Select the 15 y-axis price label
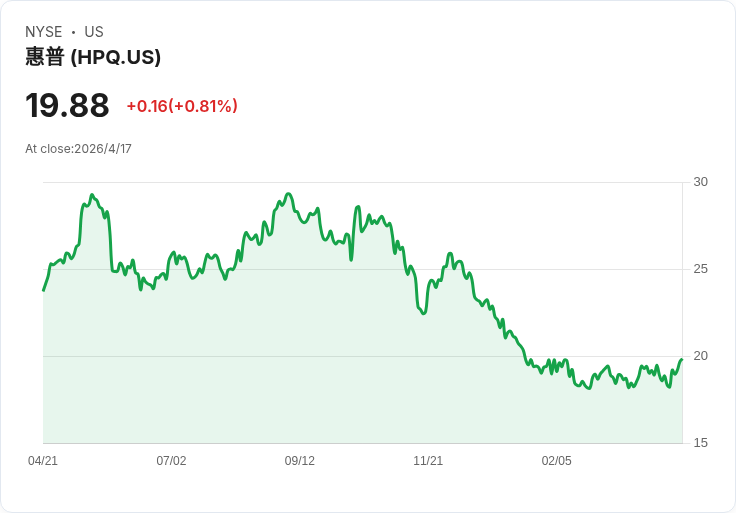 click(x=700, y=443)
